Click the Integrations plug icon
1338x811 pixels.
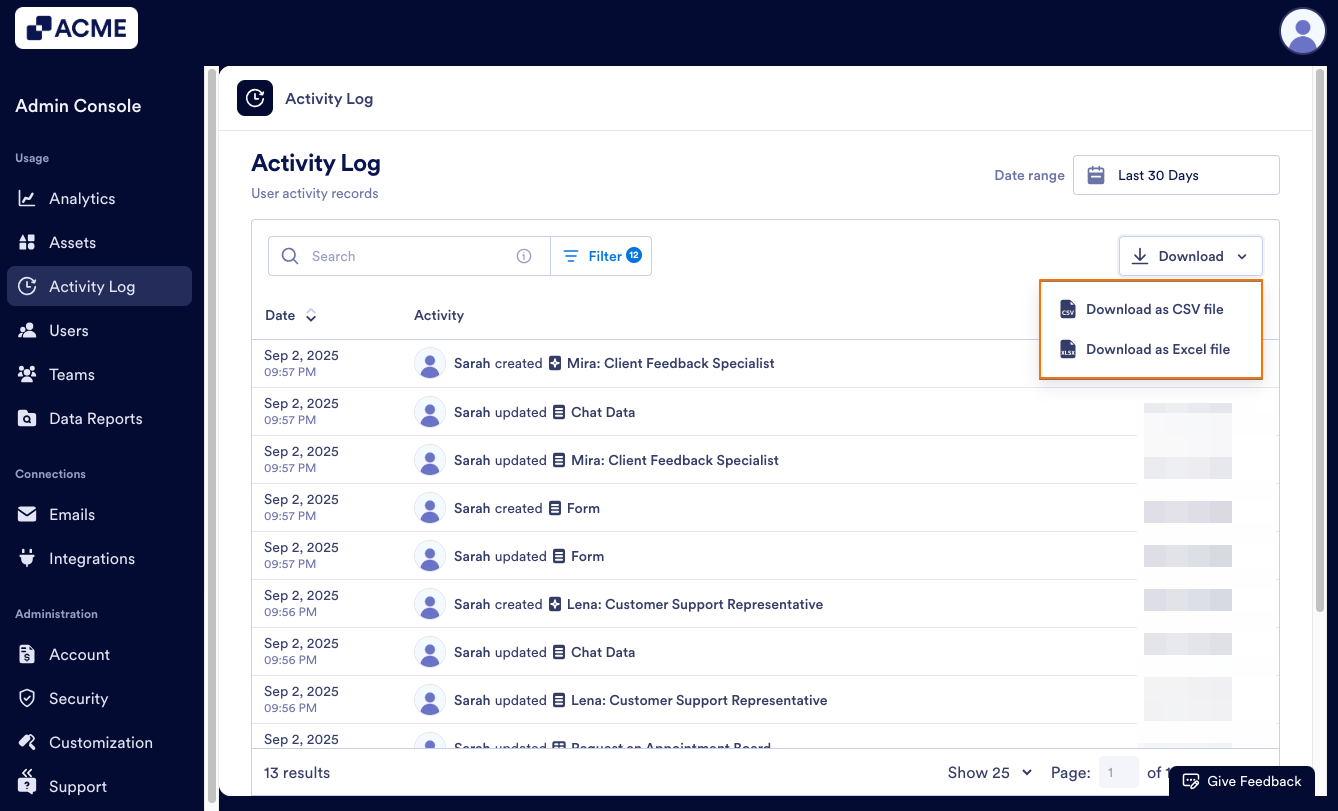31,558
